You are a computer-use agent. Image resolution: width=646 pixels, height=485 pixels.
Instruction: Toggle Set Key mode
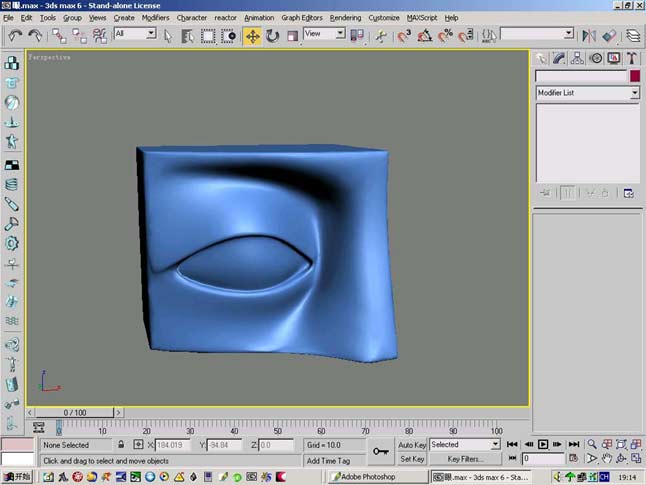(412, 459)
